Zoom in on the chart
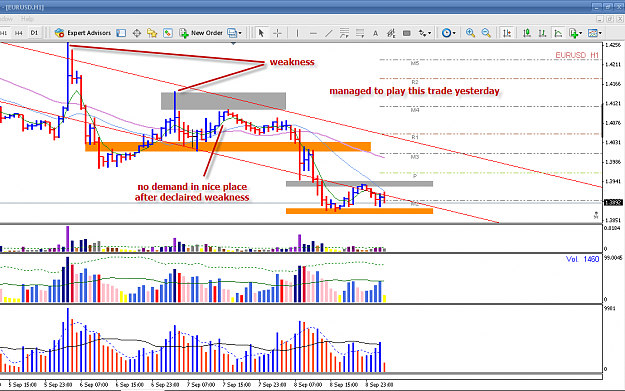This screenshot has width=625, height=391. coord(470,33)
